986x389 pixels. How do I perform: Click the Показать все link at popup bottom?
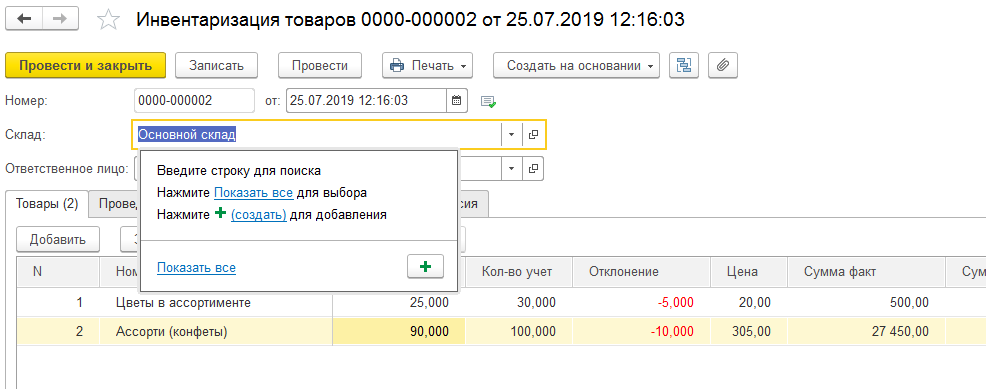[x=196, y=268]
